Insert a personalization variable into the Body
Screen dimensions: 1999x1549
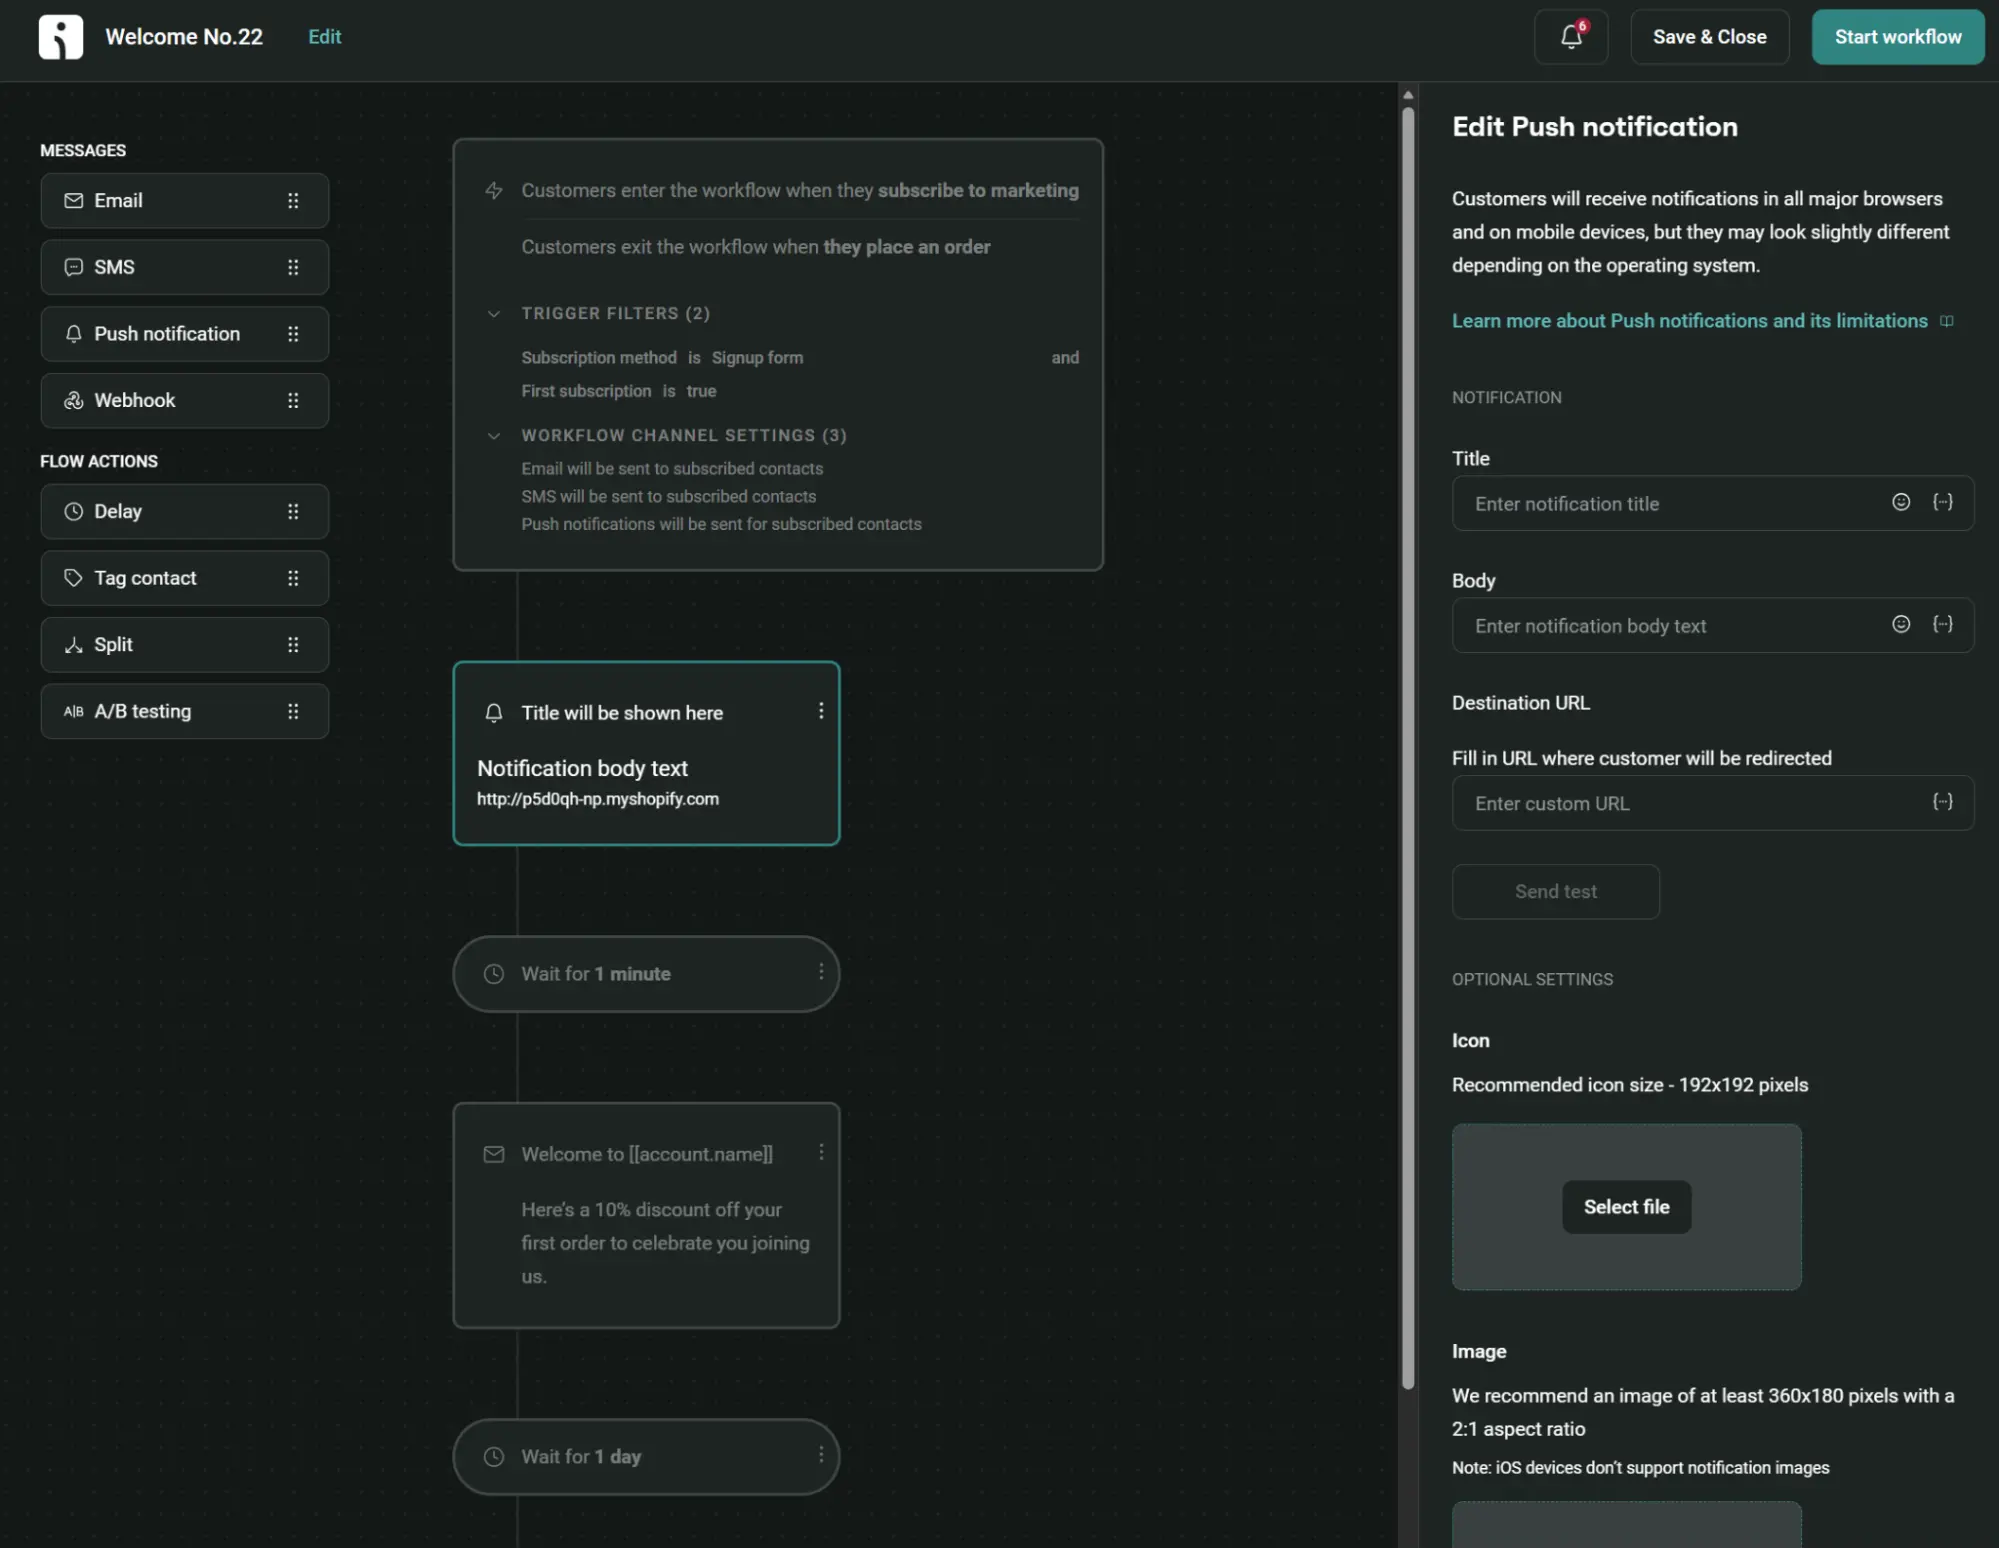click(x=1942, y=624)
